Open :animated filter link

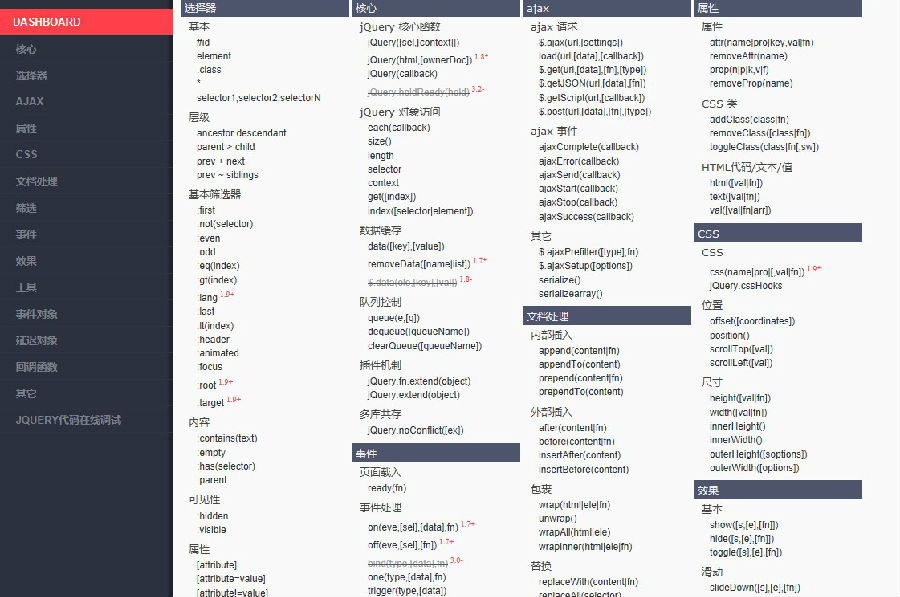click(x=218, y=353)
